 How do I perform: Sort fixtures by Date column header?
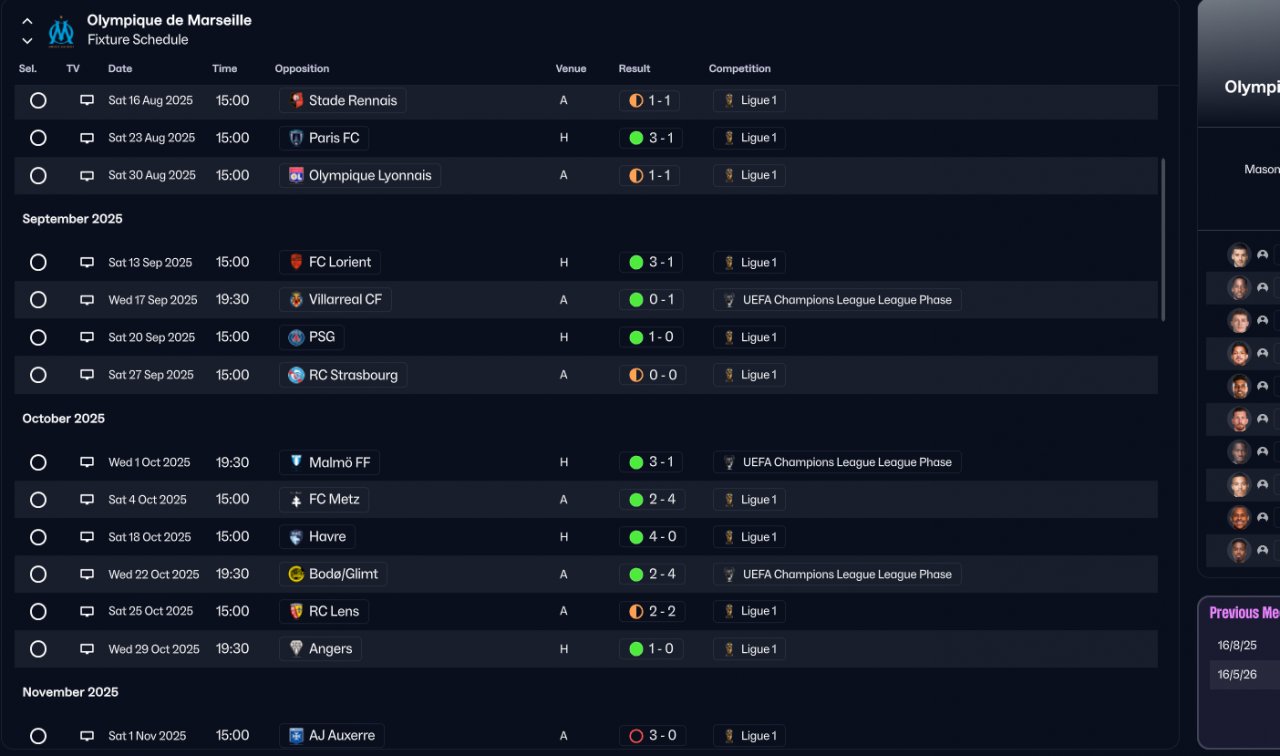pos(120,69)
